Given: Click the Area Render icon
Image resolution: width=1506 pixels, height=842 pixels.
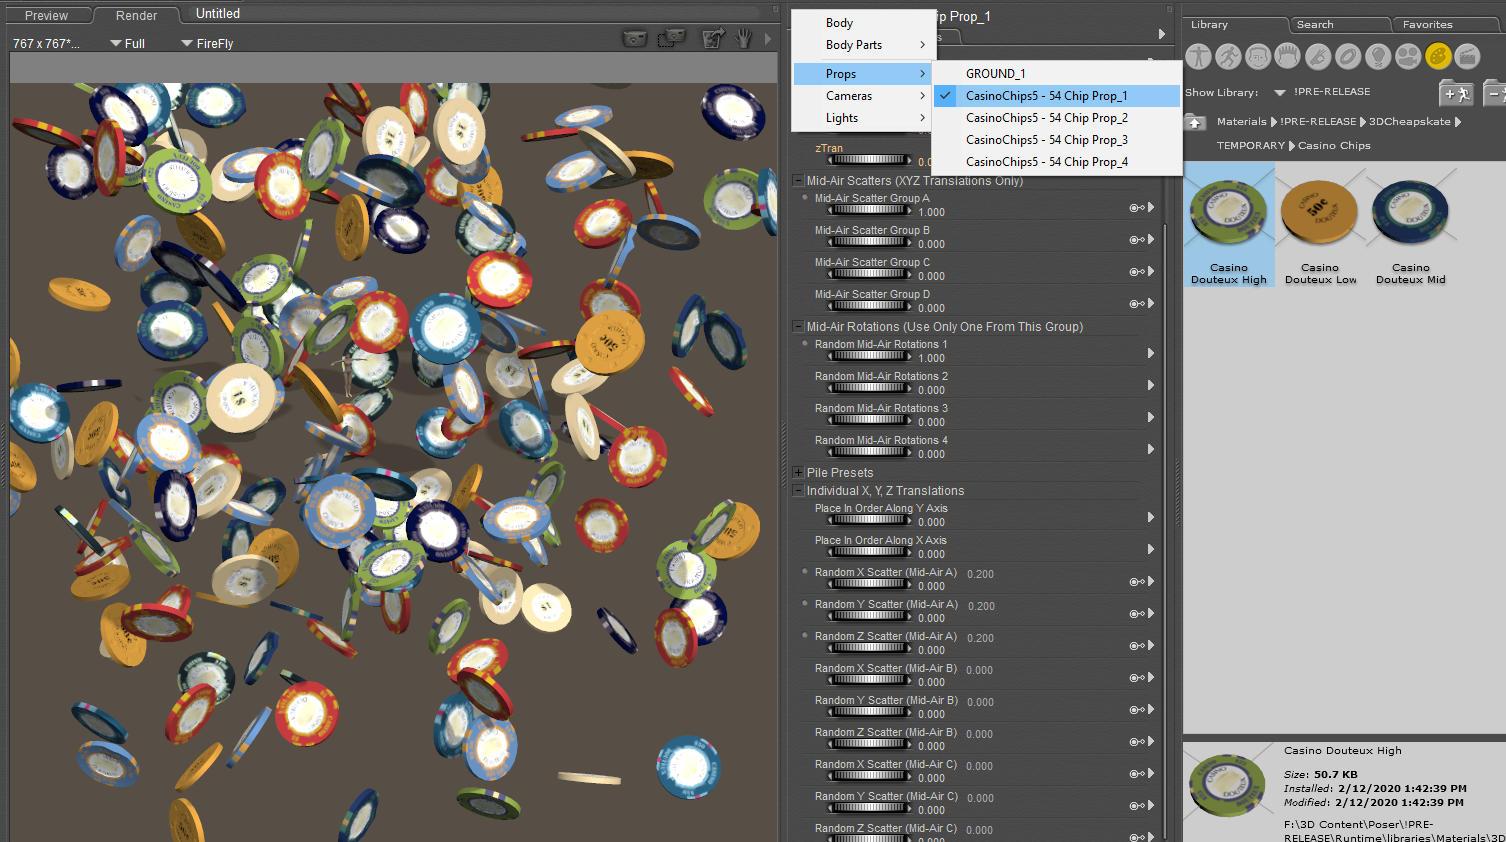Looking at the screenshot, I should pos(671,39).
